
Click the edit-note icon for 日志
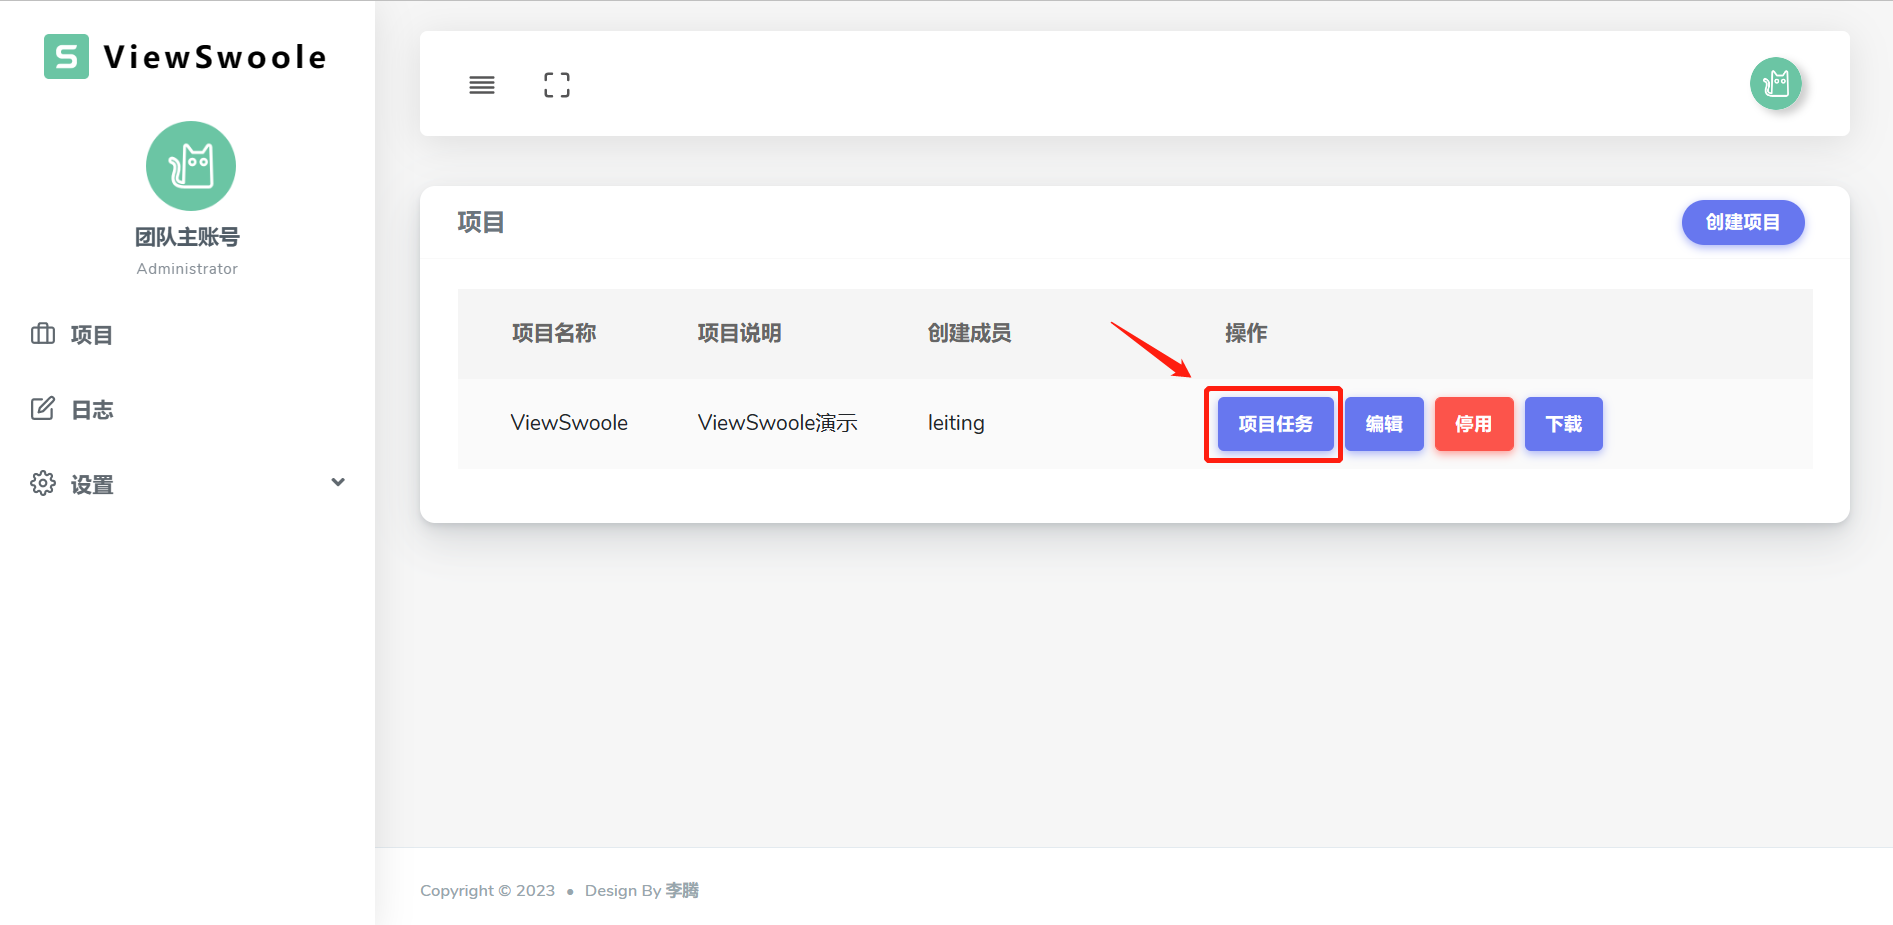click(43, 409)
